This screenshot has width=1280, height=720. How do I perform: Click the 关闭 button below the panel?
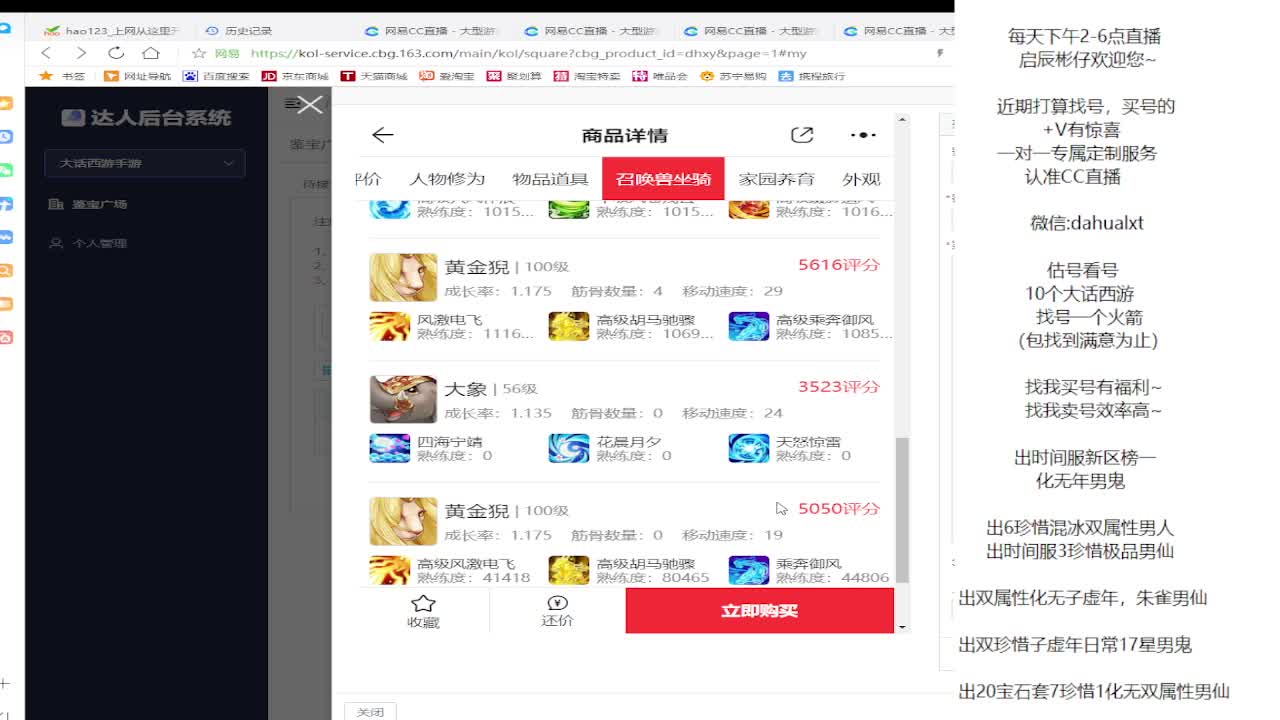370,712
